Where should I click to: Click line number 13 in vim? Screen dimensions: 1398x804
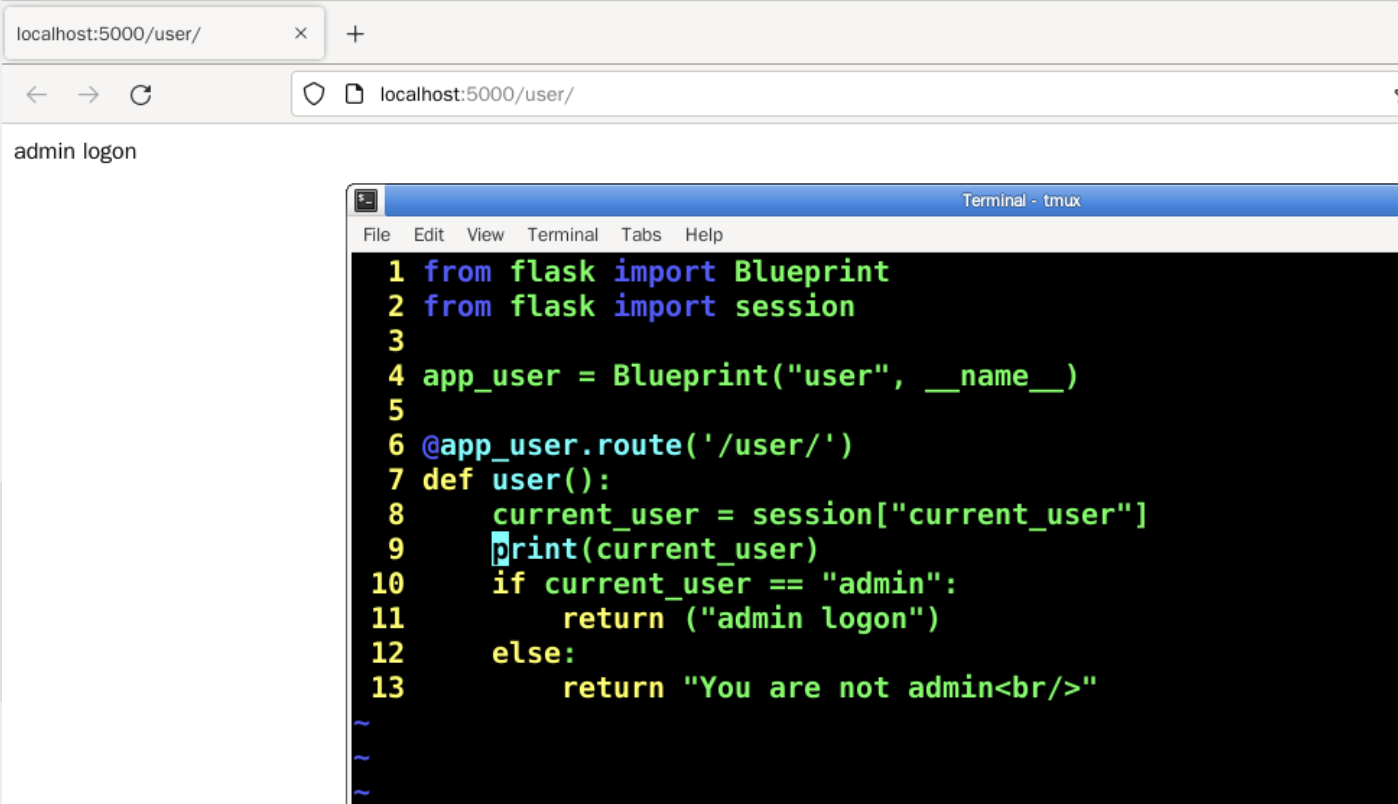click(388, 688)
